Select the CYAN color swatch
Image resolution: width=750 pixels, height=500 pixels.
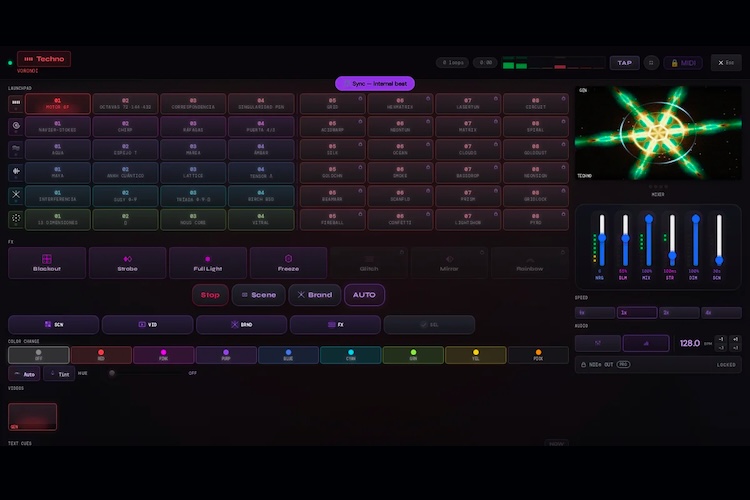(x=351, y=355)
